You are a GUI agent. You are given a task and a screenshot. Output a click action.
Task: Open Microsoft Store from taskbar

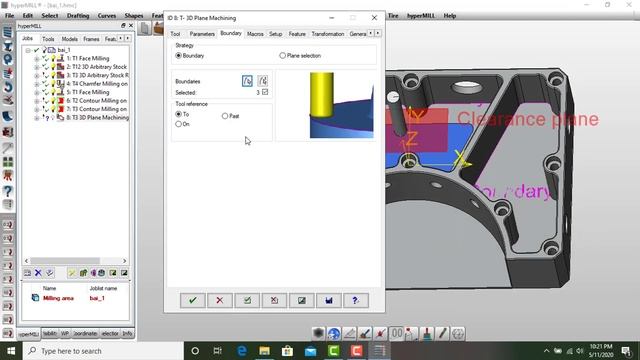coord(287,351)
